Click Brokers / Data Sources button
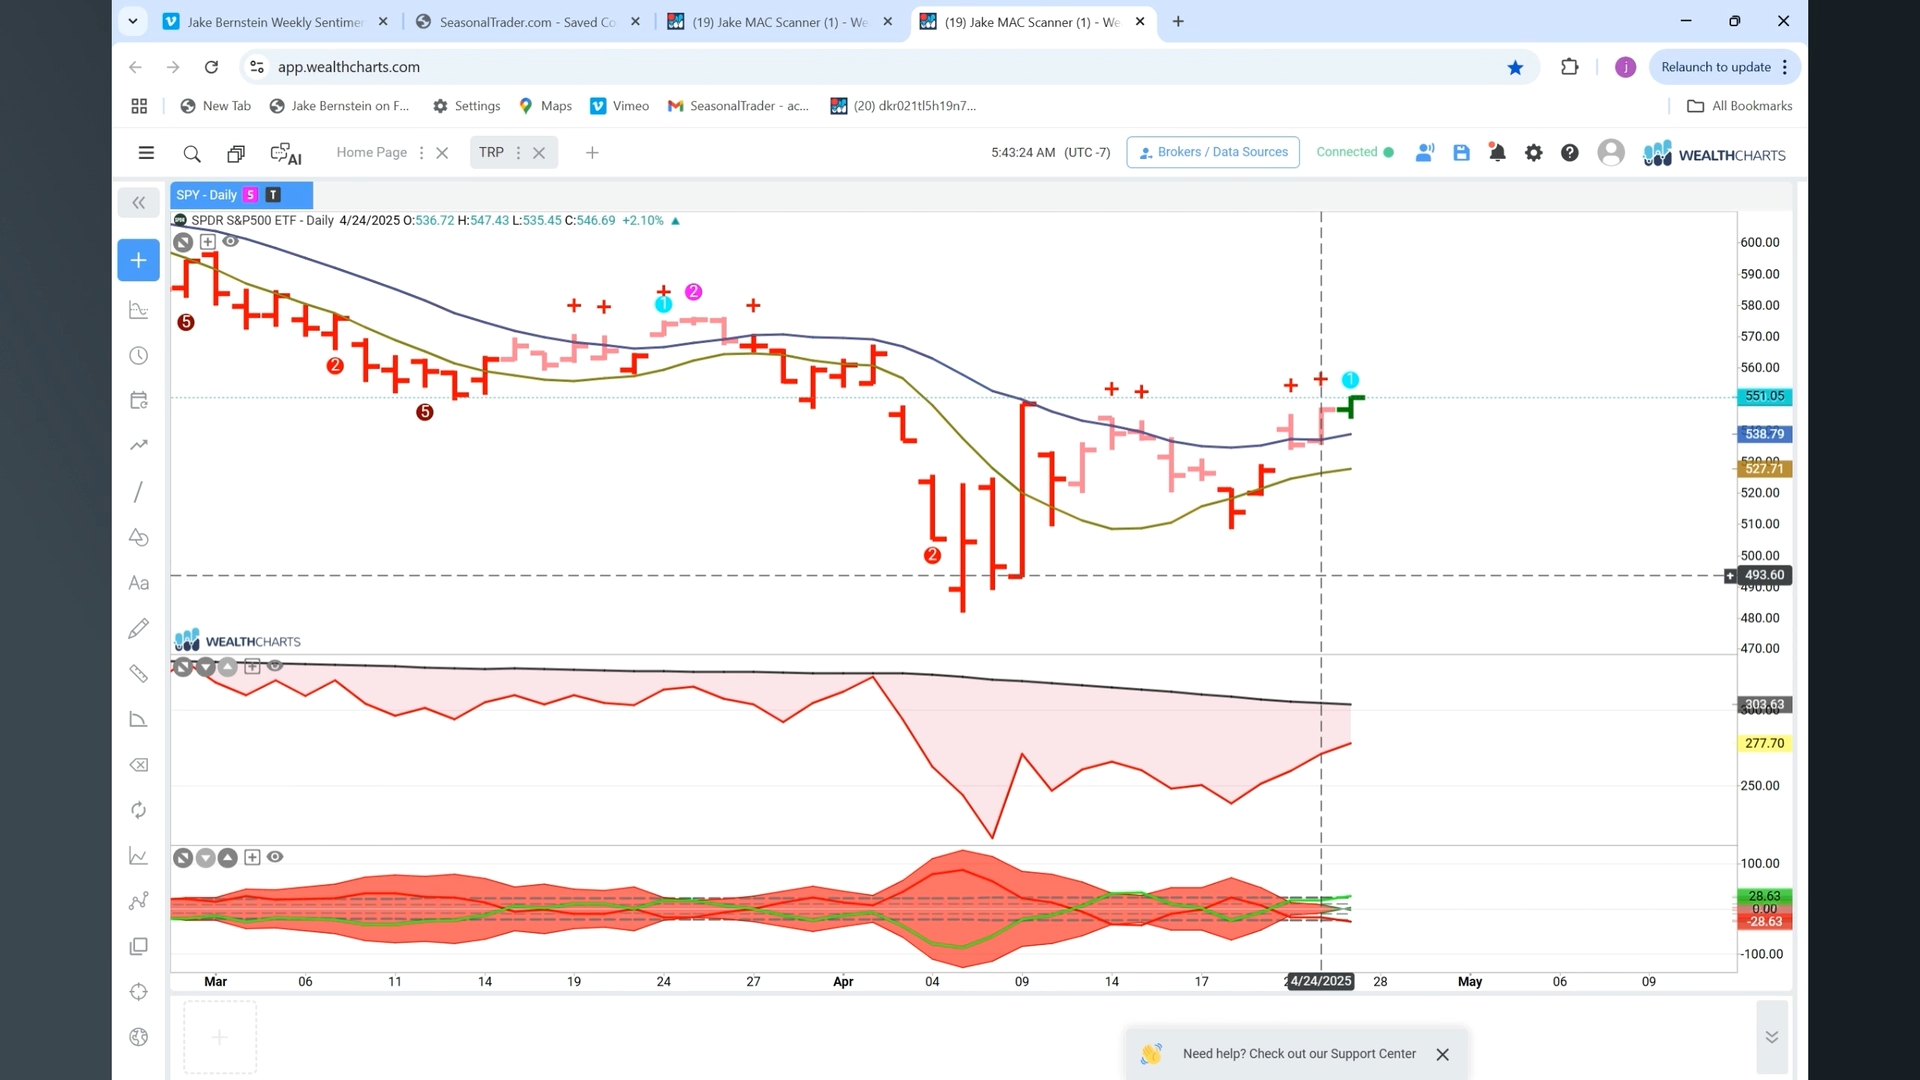Screen dimensions: 1920x1080 tap(1213, 152)
